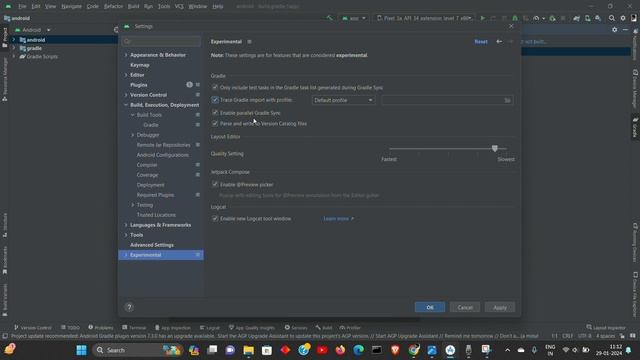Select Advanced Settings in settings tree
The width and height of the screenshot is (640, 360).
point(152,245)
